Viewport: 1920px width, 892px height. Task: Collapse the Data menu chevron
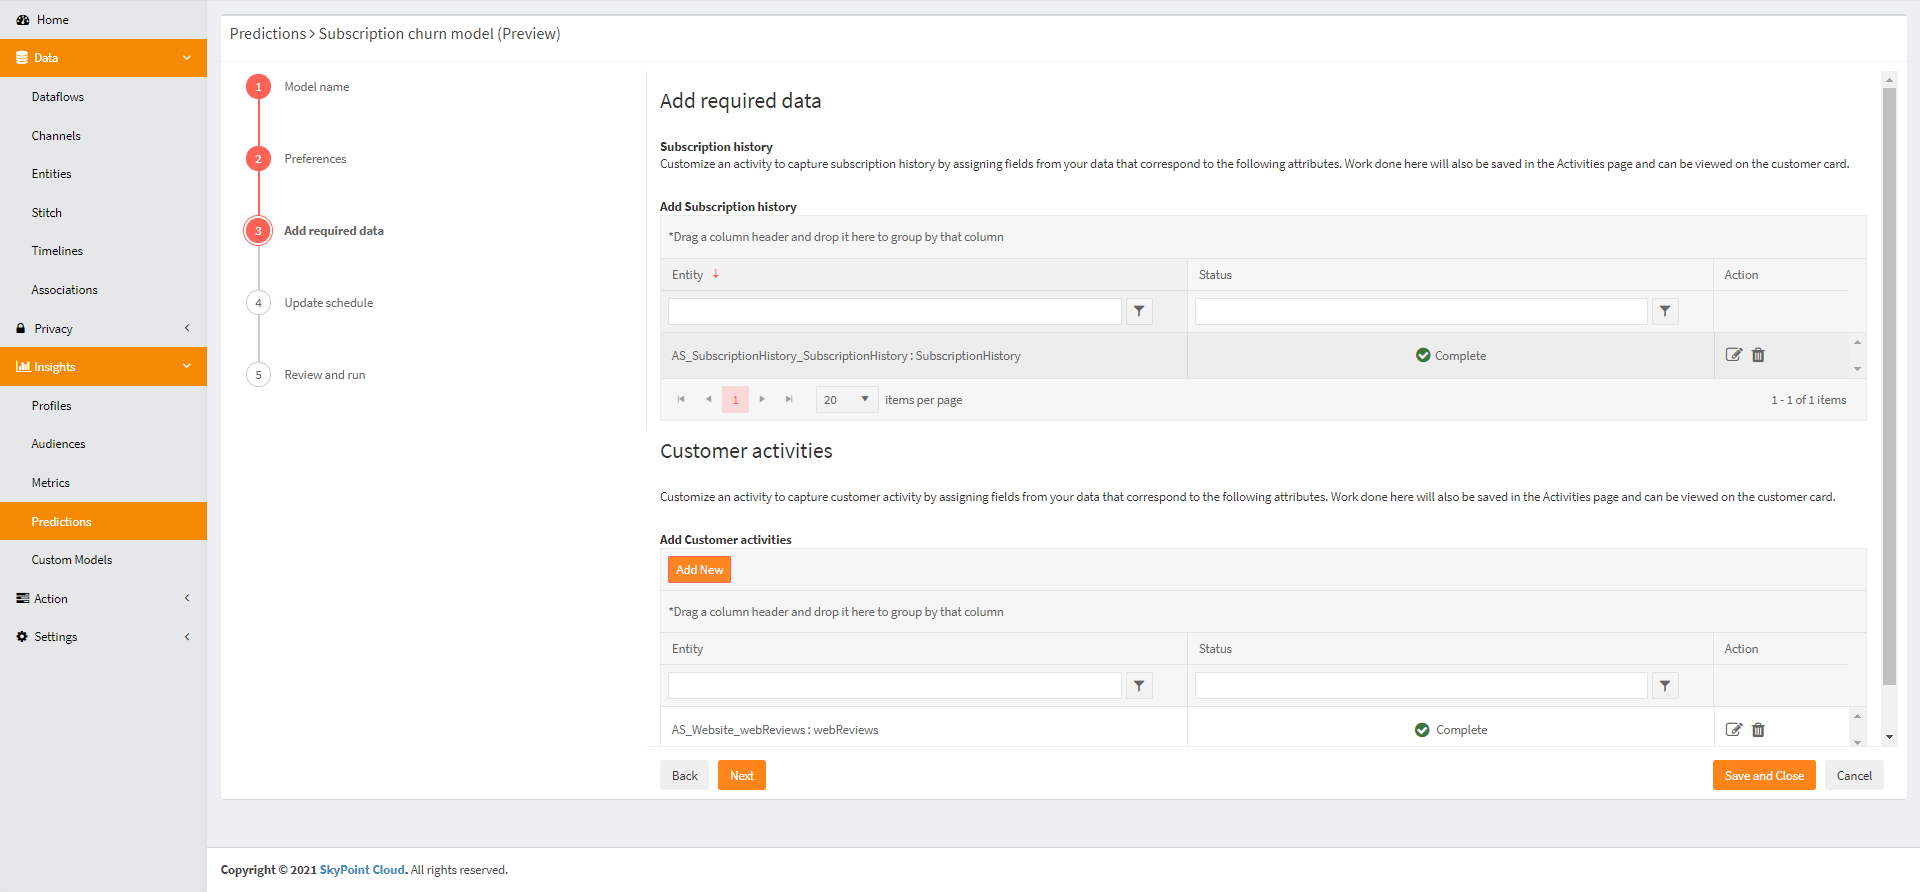click(187, 58)
